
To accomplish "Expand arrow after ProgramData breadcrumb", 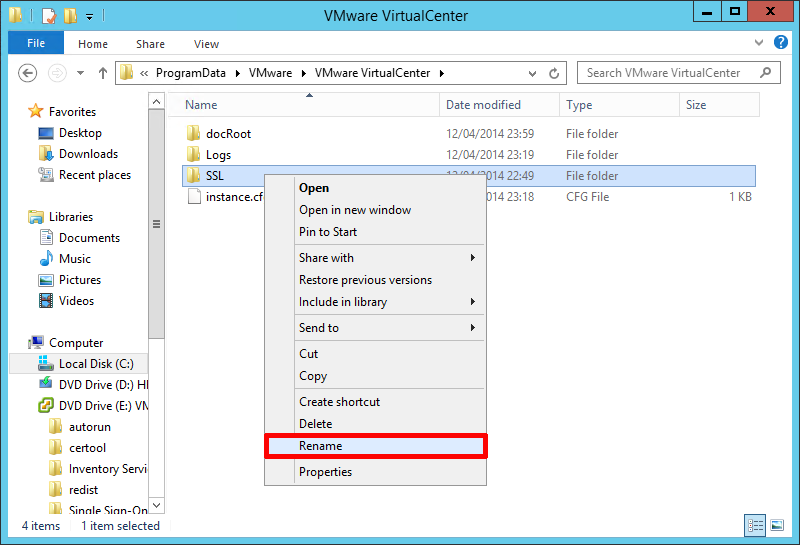I will pyautogui.click(x=238, y=73).
